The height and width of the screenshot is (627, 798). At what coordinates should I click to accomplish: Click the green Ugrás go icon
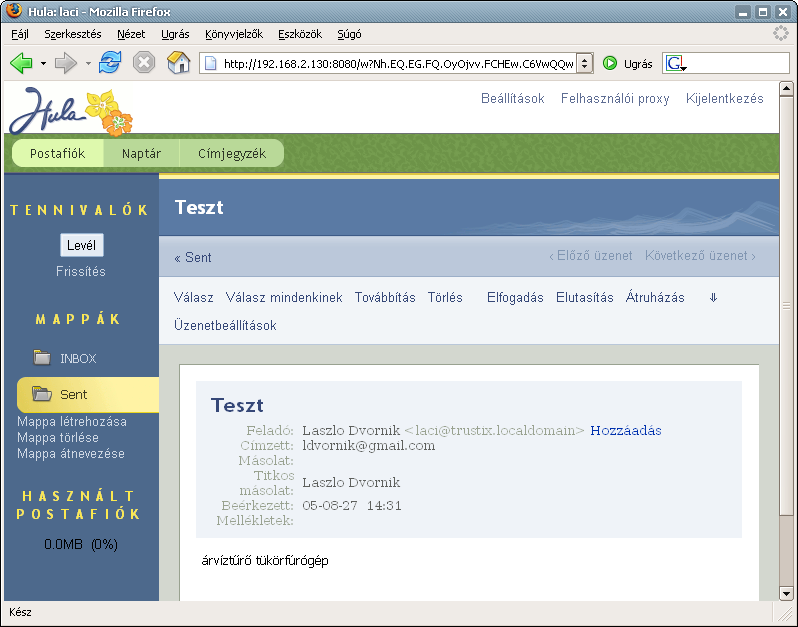click(x=610, y=63)
